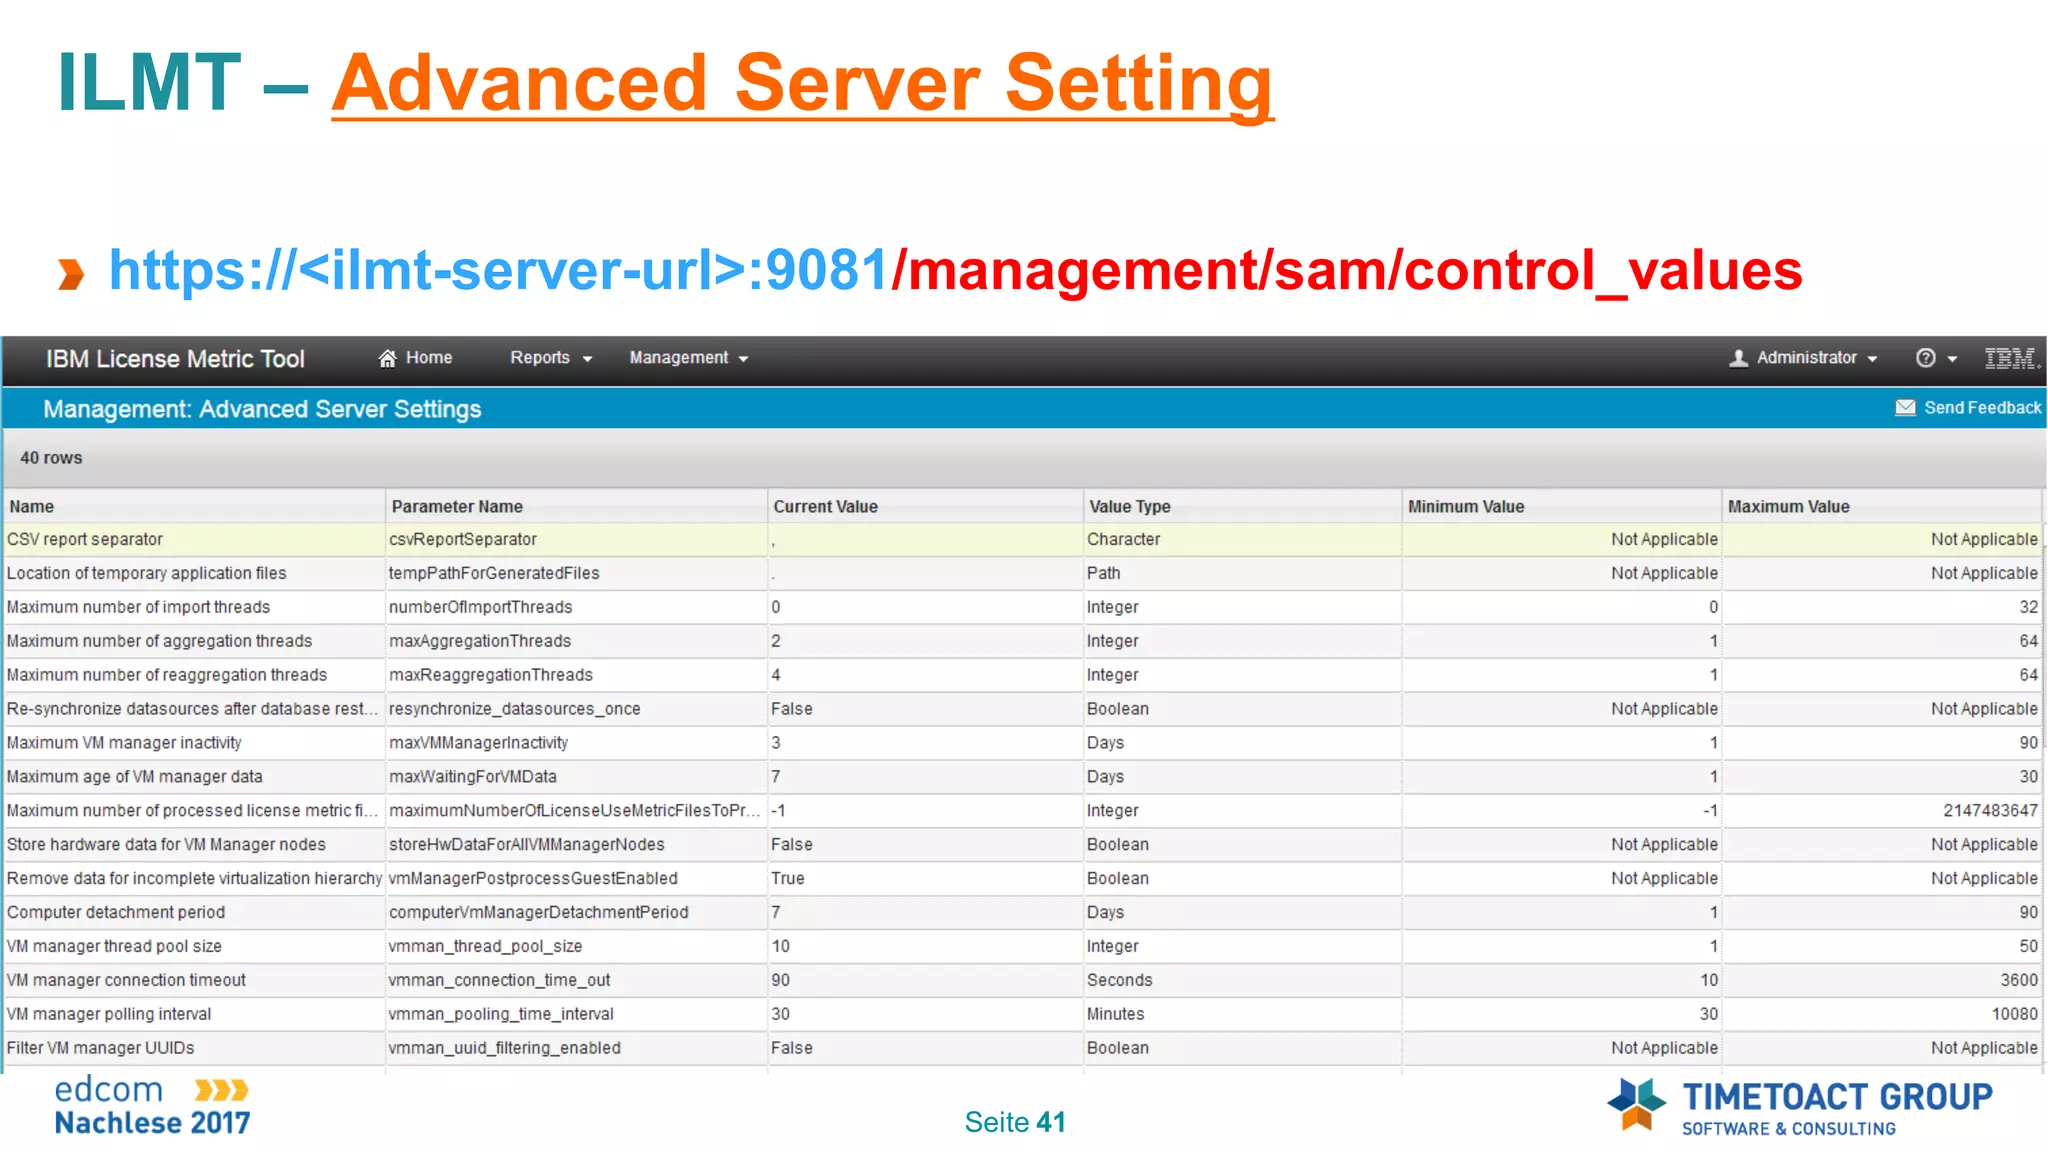Sort by the Name column header
Image resolution: width=2048 pixels, height=1152 pixels.
pyautogui.click(x=194, y=507)
